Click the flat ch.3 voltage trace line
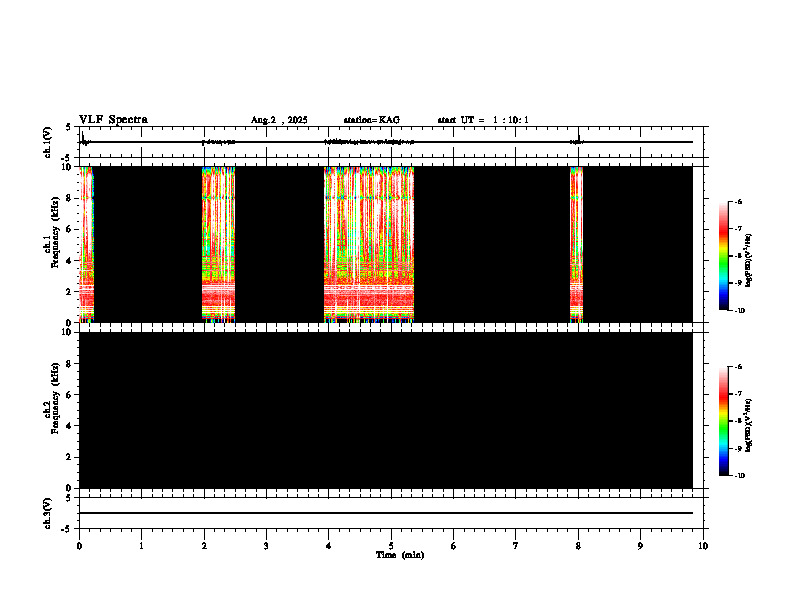 [x=386, y=513]
